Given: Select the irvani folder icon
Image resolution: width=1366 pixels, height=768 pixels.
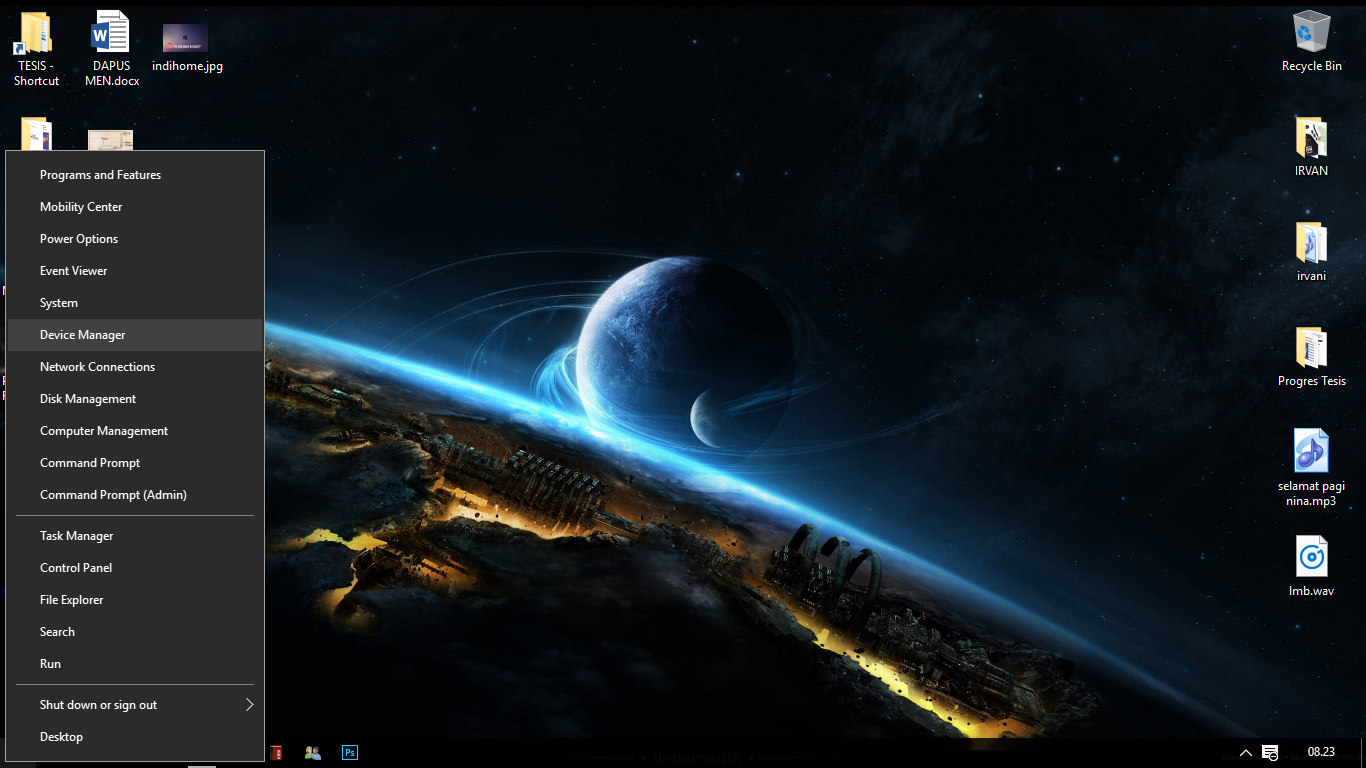Looking at the screenshot, I should click(1311, 243).
